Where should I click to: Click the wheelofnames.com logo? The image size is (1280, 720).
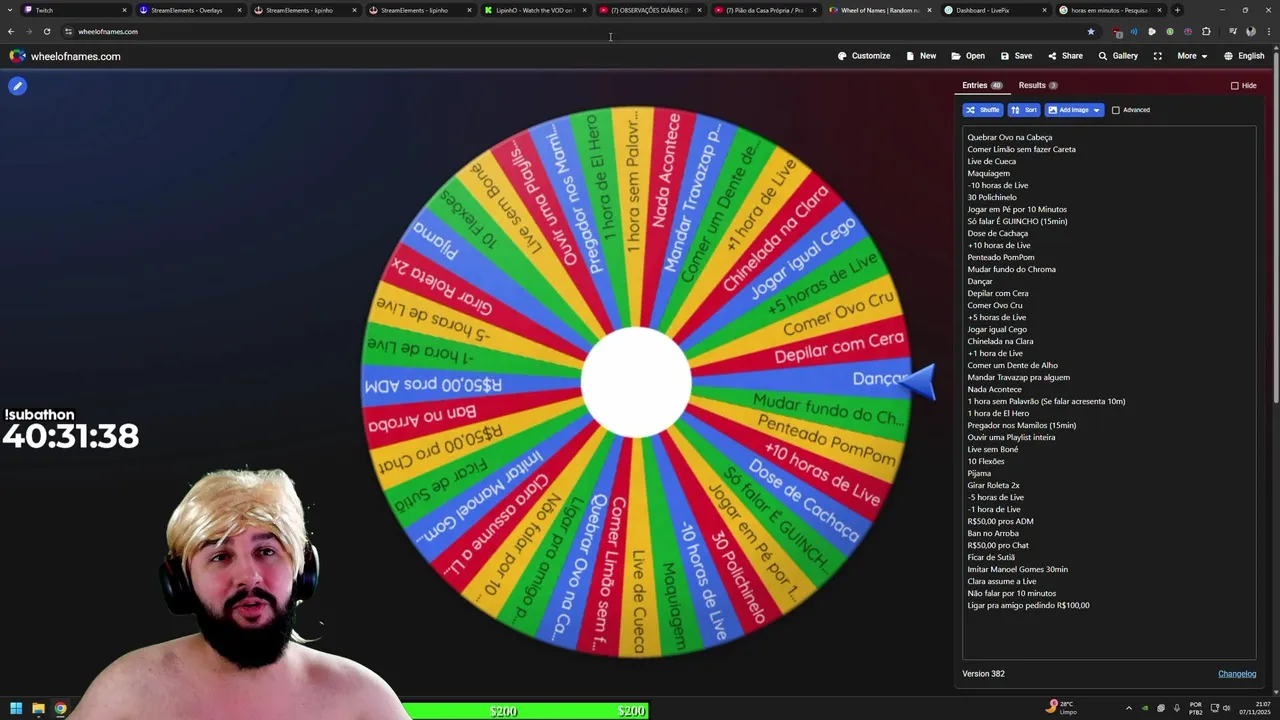click(x=65, y=56)
